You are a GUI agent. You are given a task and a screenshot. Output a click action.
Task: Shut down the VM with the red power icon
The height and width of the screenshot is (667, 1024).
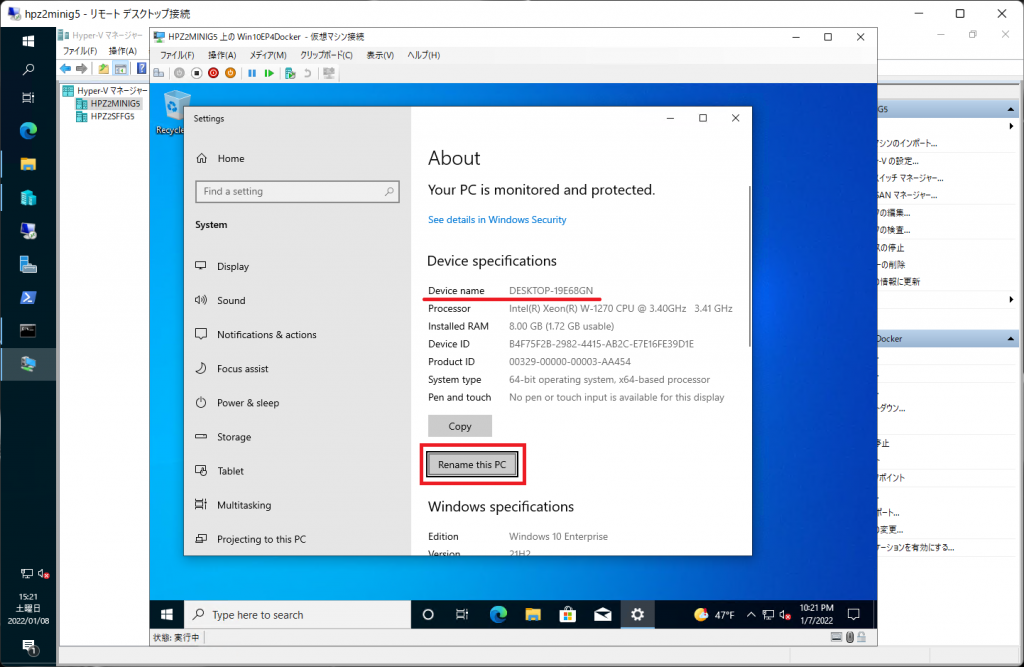pos(214,73)
